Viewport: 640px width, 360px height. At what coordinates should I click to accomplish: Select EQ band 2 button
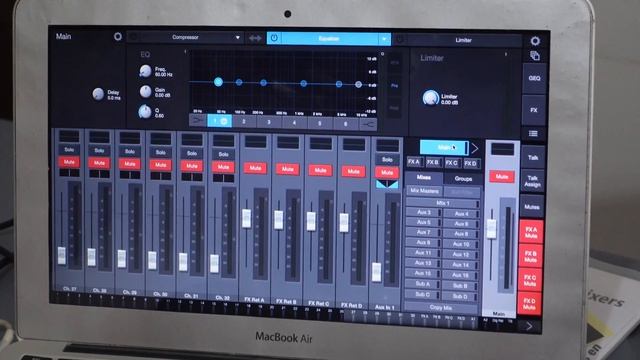point(244,122)
